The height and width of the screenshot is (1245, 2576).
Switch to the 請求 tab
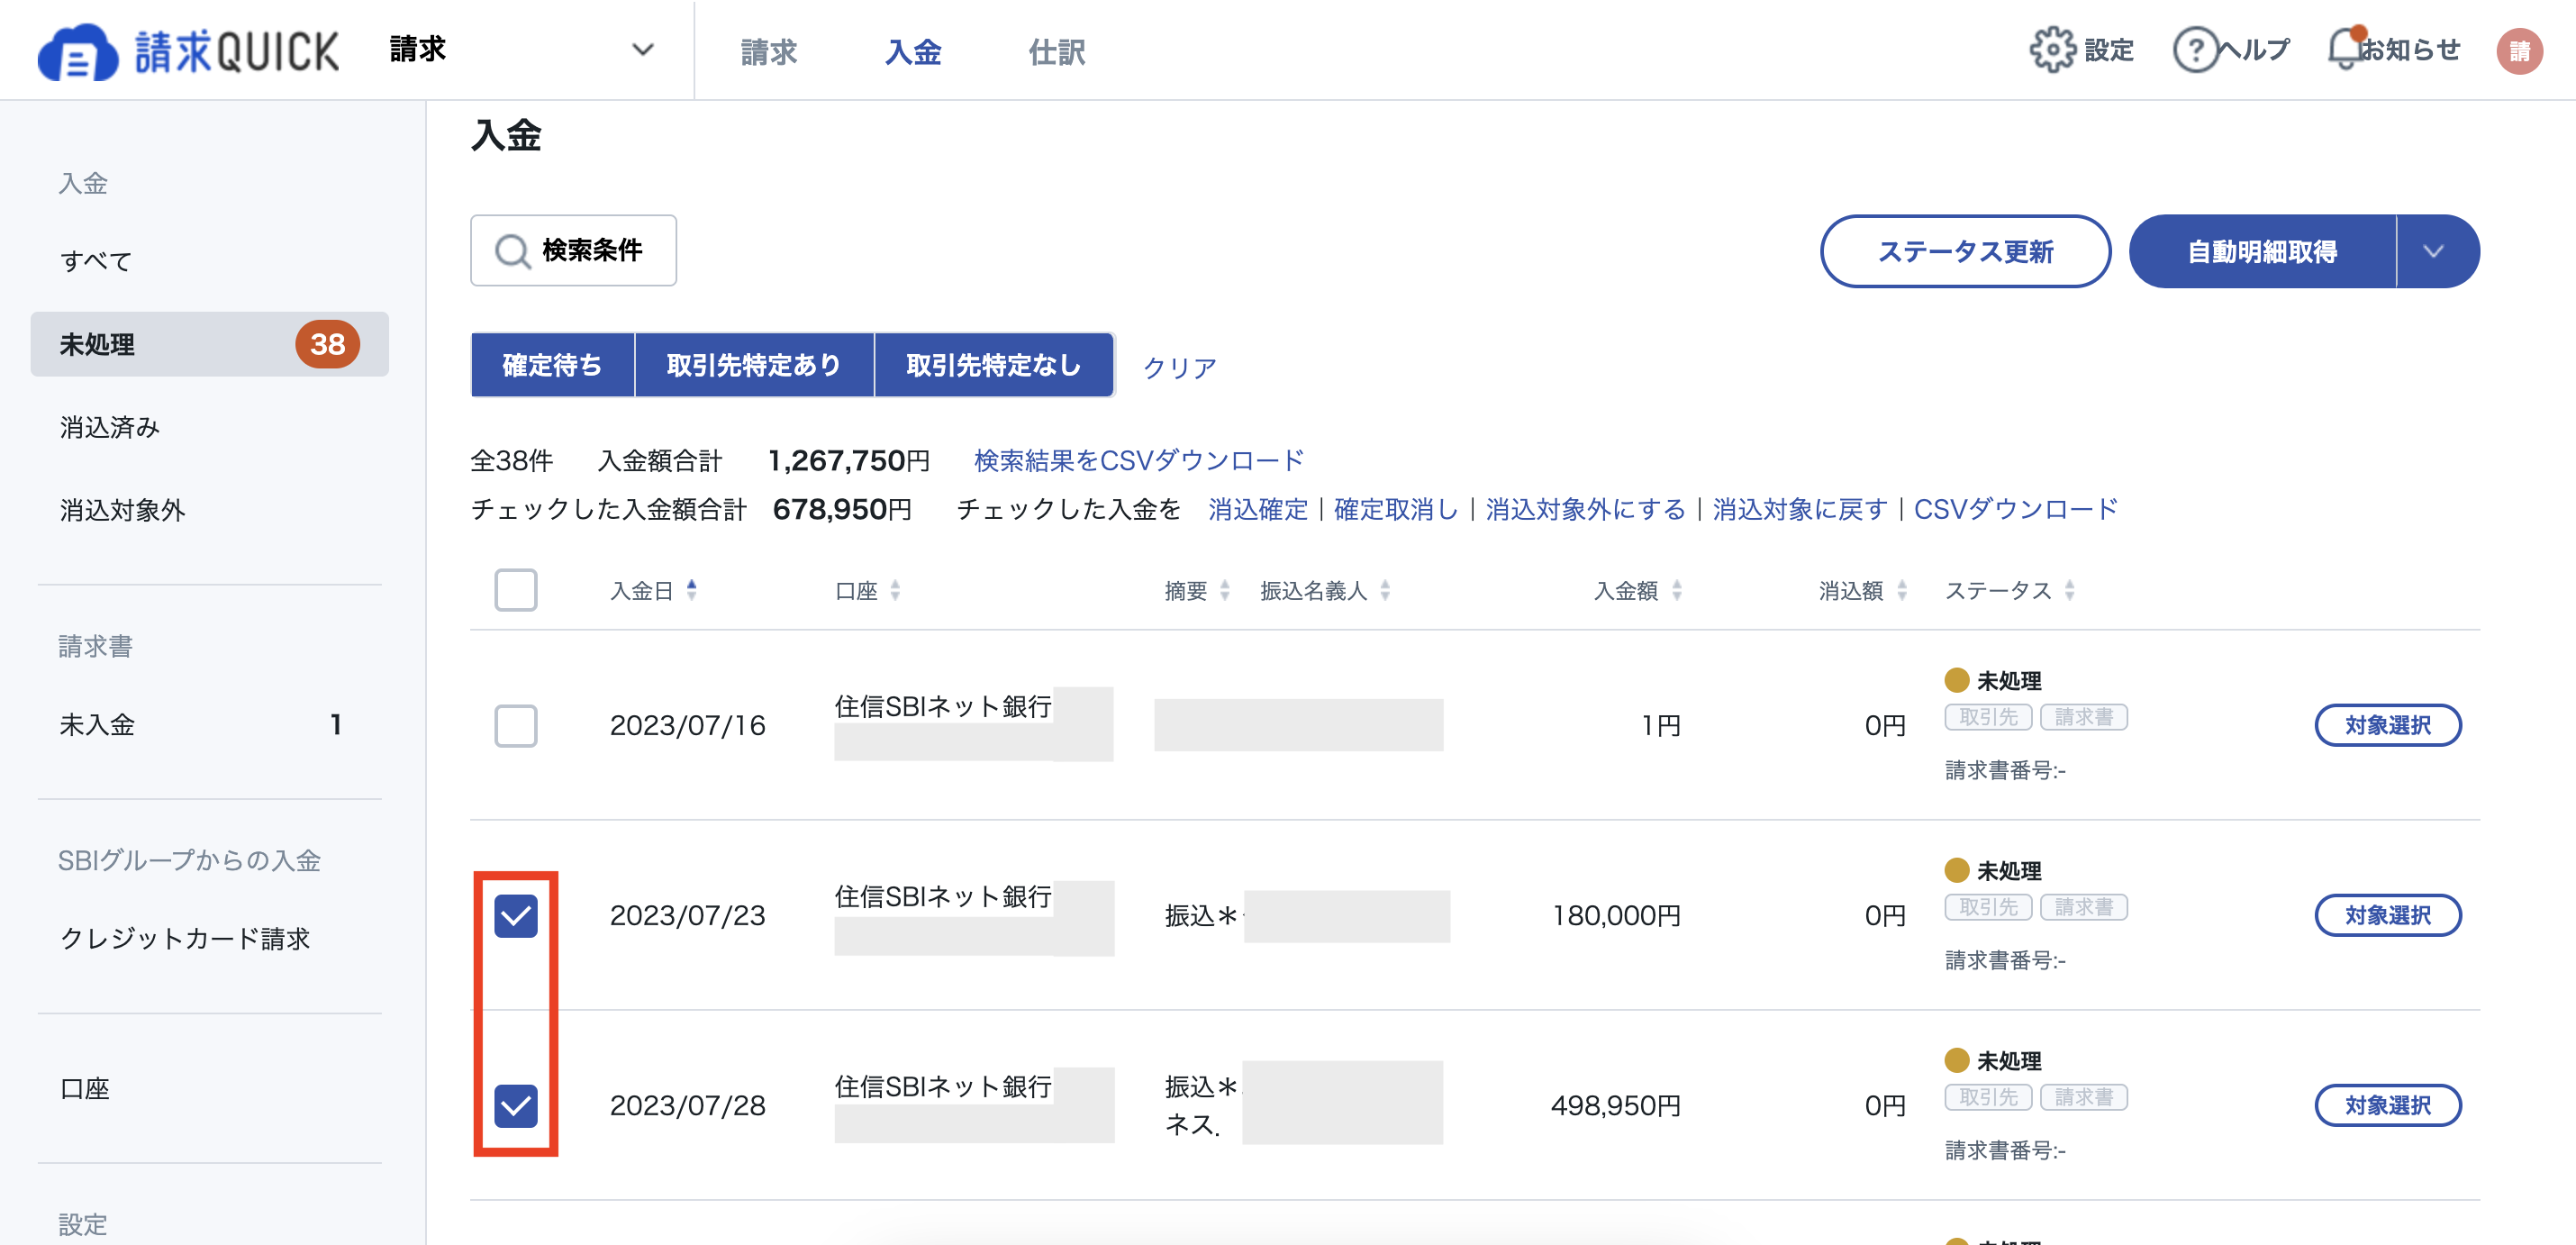(x=767, y=52)
